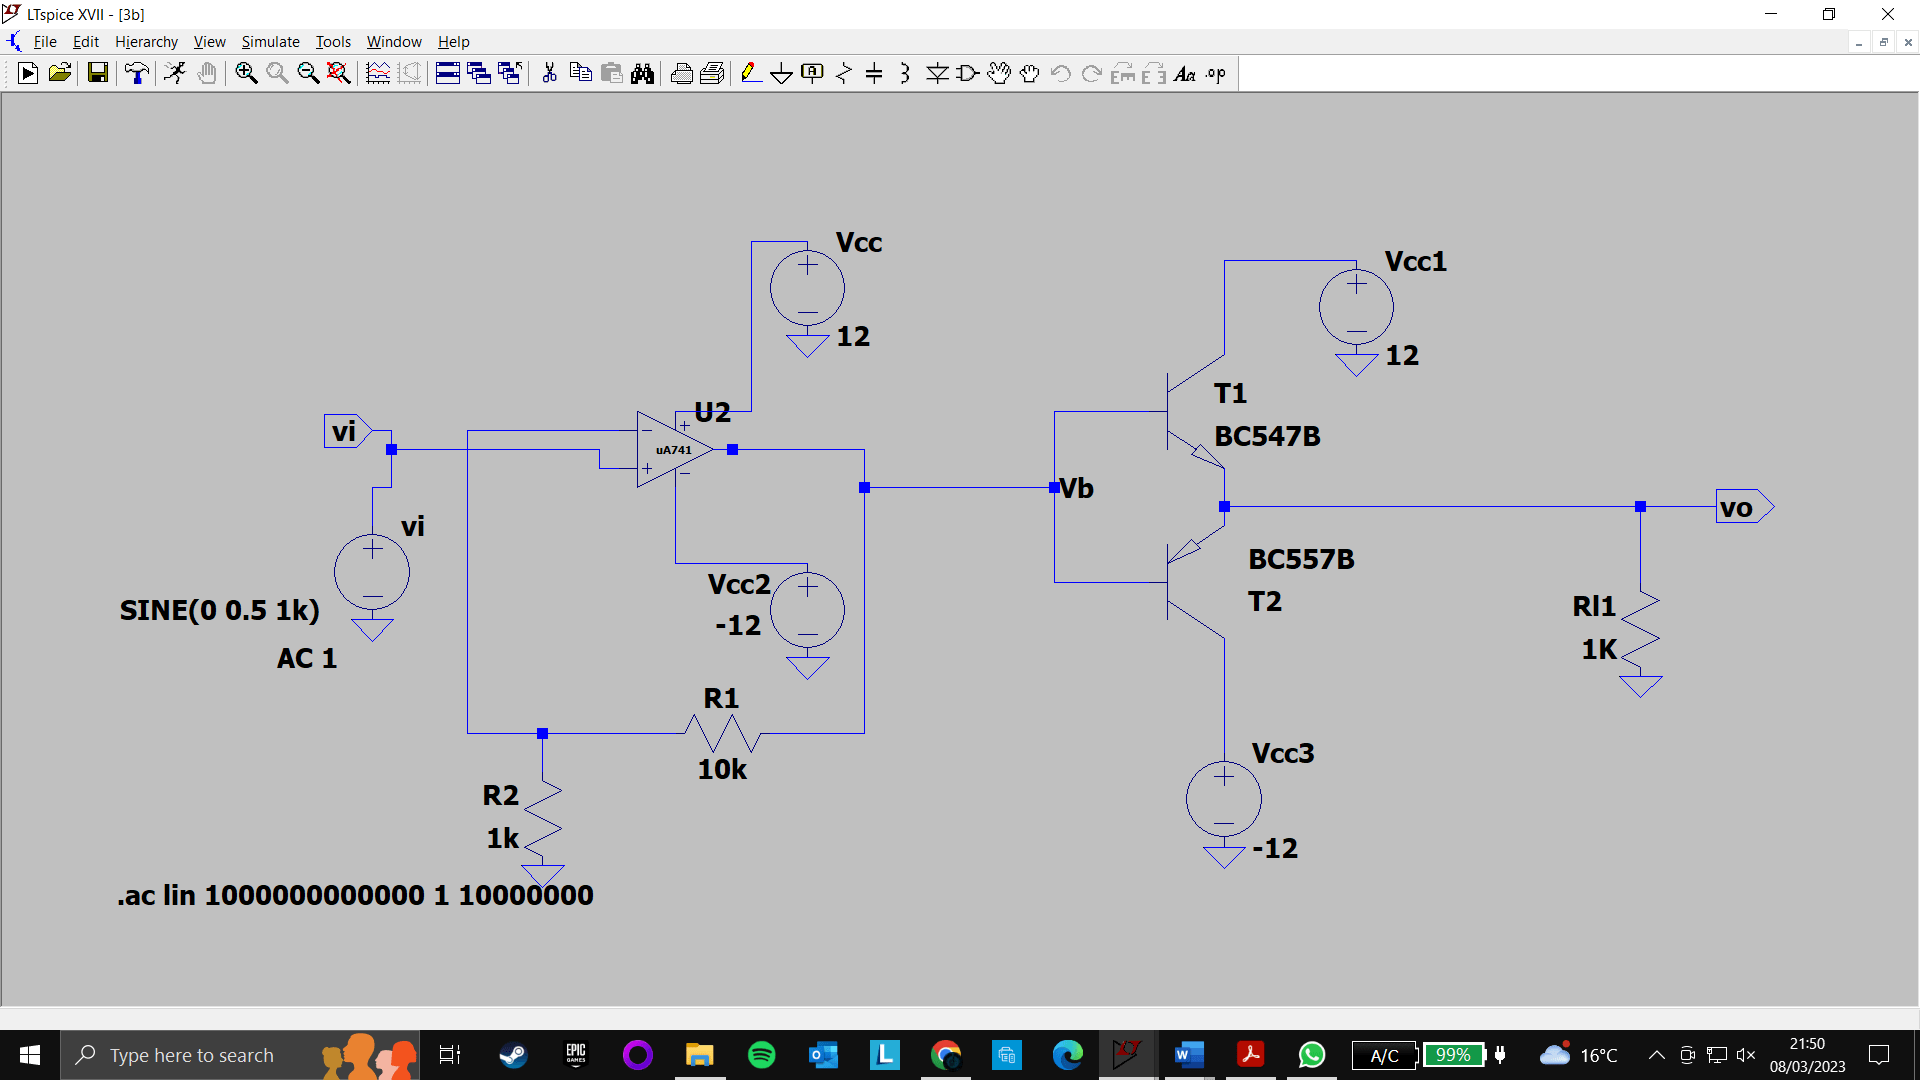
Task: Halt the running simulation
Action: coord(175,73)
